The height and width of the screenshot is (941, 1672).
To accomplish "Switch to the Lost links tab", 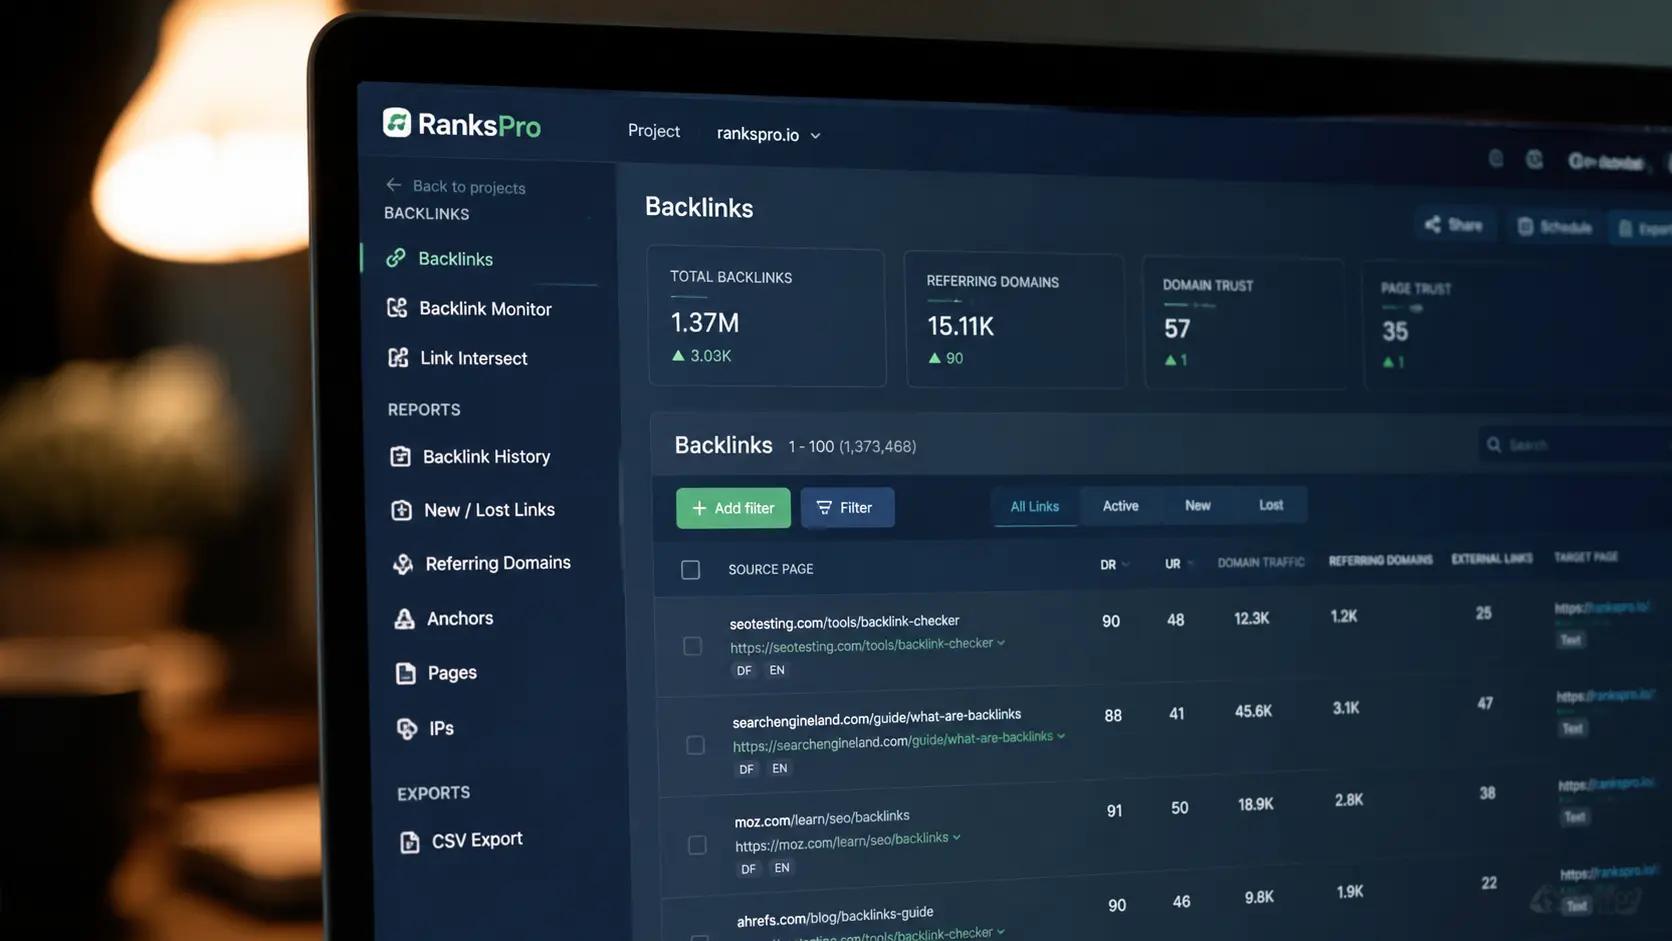I will pos(1271,505).
